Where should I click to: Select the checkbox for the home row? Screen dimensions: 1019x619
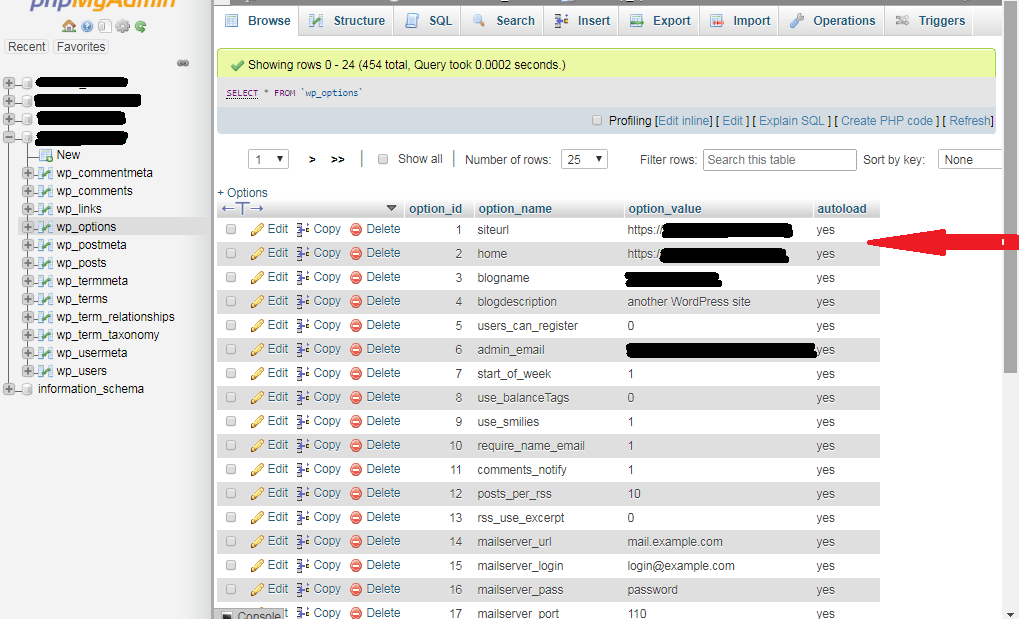tap(231, 253)
